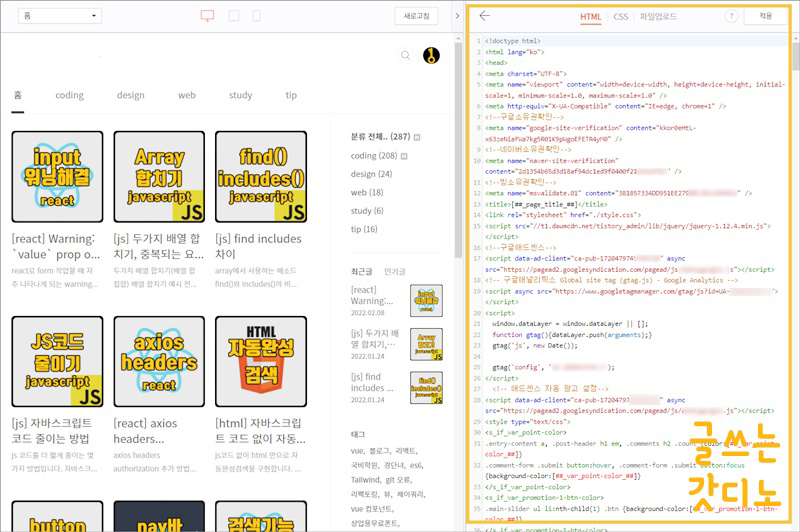Open recent post [js] find includes in sidebar
Viewport: 800px width, 532px height.
(x=372, y=382)
